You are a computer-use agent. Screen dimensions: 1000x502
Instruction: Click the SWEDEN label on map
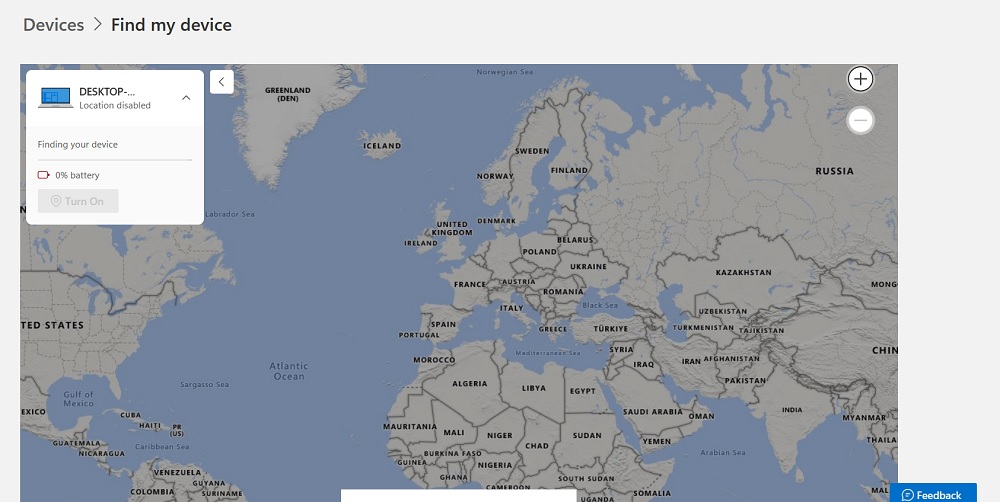(x=532, y=151)
